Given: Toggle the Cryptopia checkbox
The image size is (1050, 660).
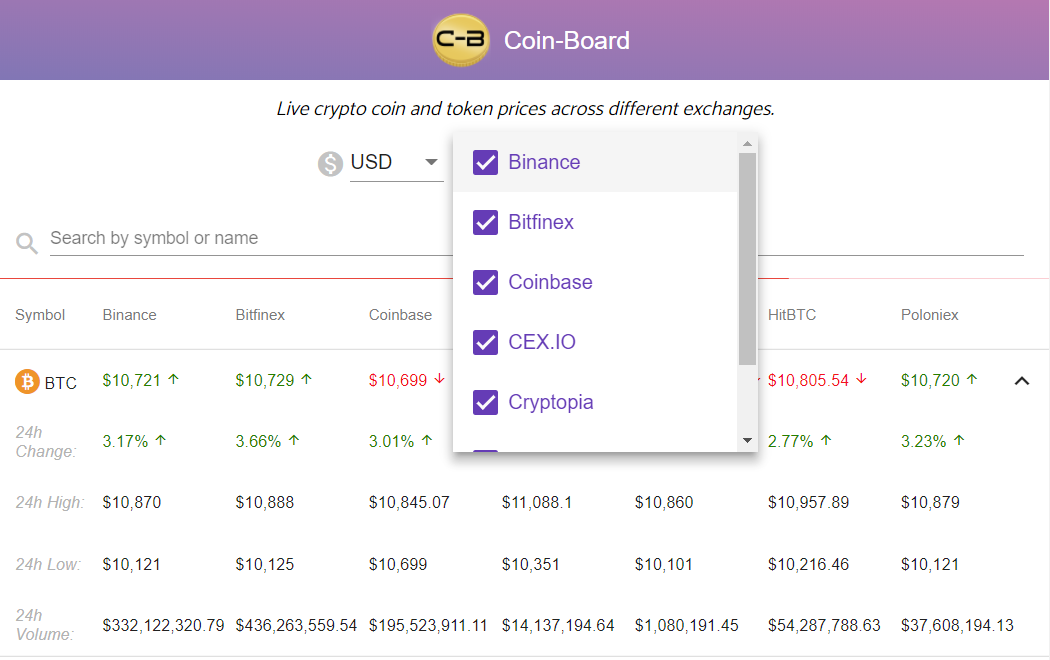Looking at the screenshot, I should [485, 402].
